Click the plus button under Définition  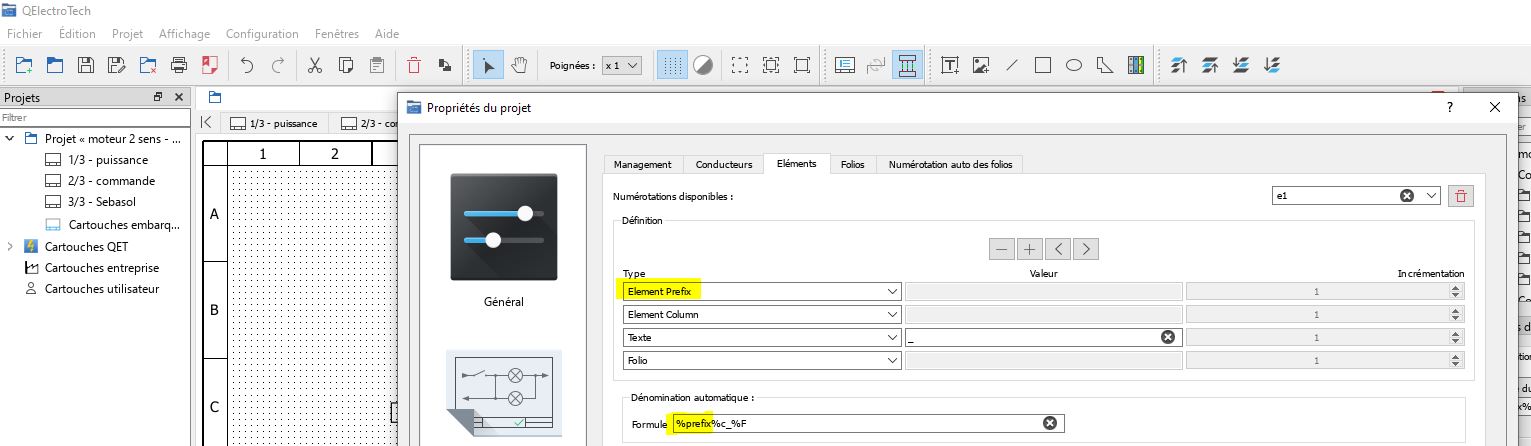[x=1029, y=249]
